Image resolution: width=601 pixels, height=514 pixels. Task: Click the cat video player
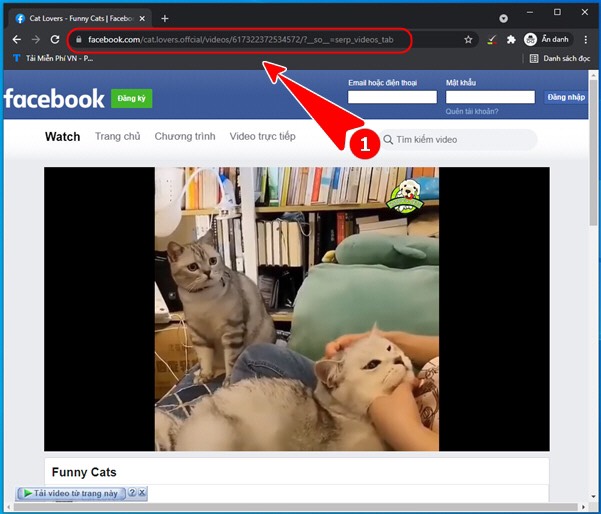(x=297, y=309)
